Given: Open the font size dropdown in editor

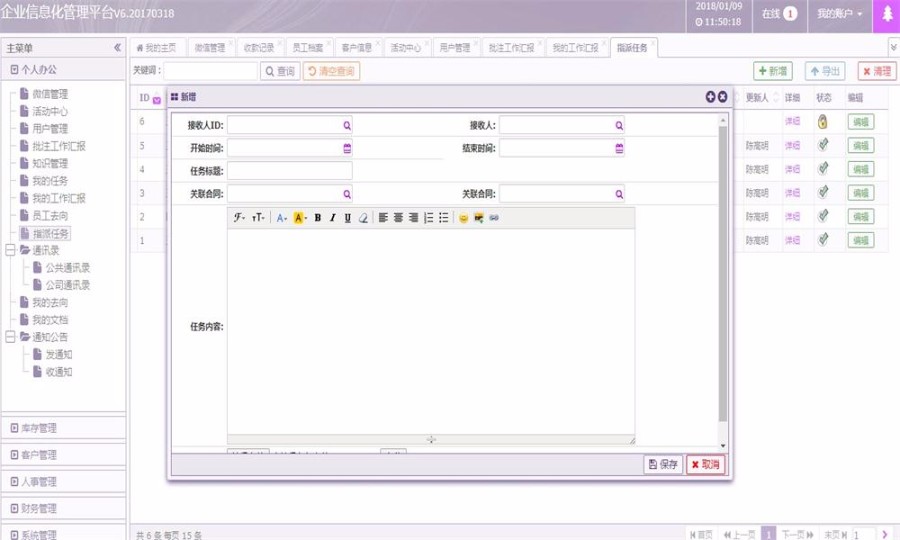Looking at the screenshot, I should pyautogui.click(x=258, y=217).
